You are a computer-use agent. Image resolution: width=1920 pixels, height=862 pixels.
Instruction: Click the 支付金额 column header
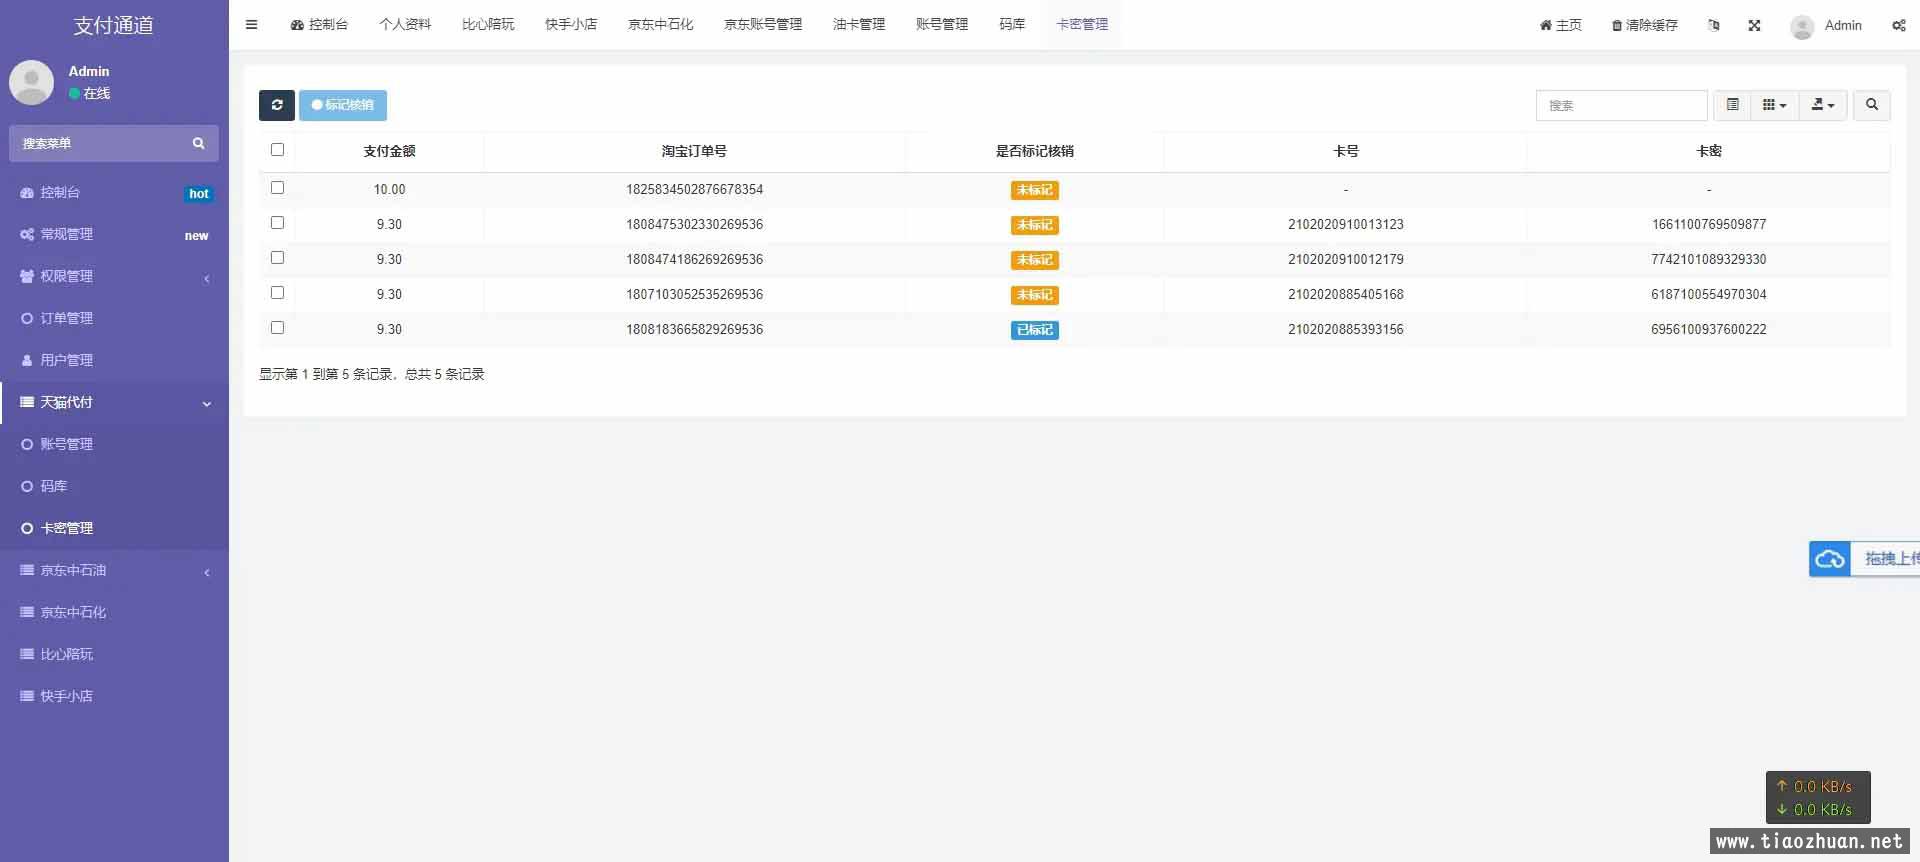(389, 151)
